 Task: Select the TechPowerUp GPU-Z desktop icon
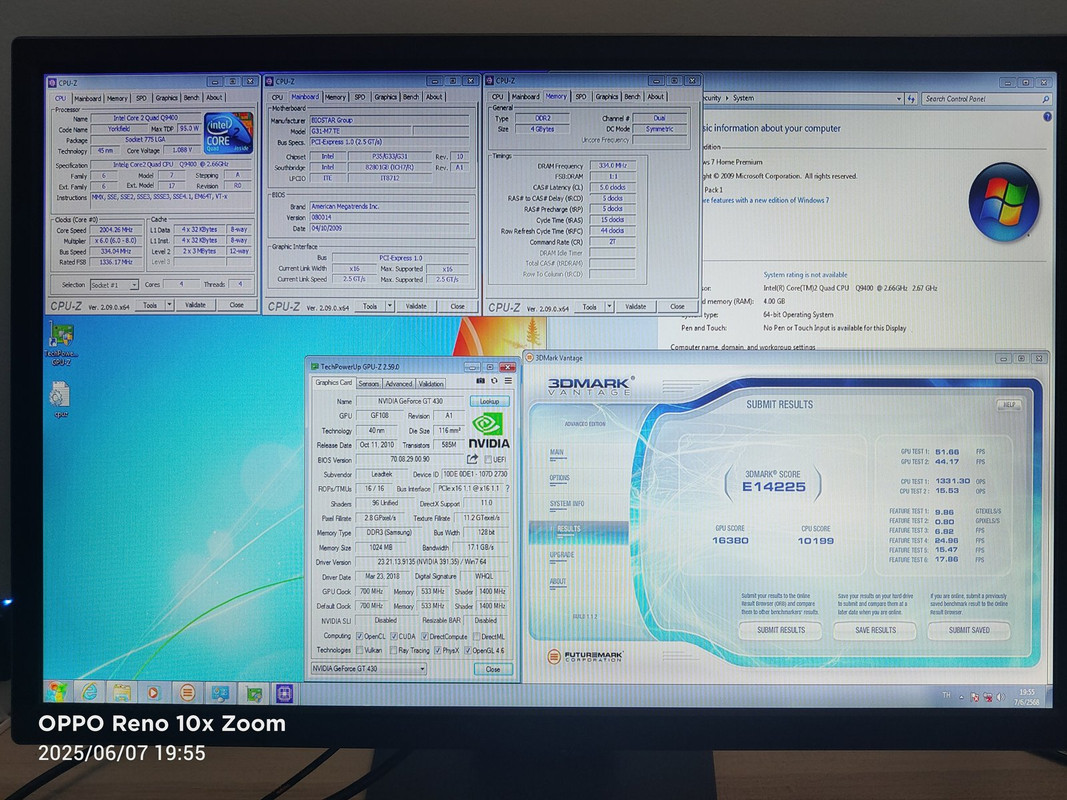(x=61, y=344)
